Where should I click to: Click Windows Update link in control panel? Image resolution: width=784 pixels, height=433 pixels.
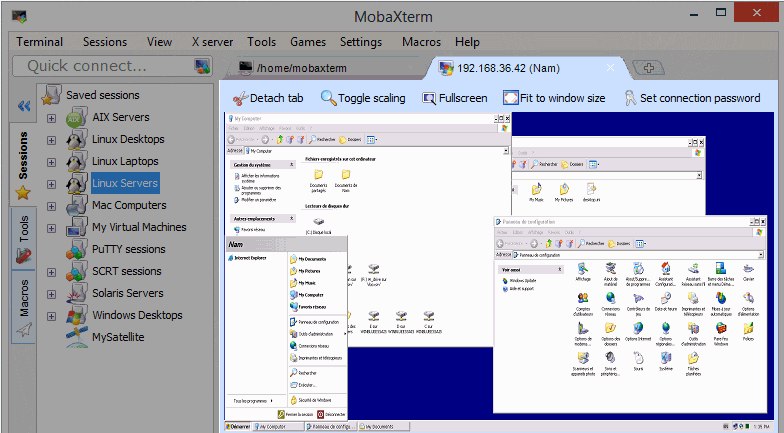pyautogui.click(x=520, y=281)
